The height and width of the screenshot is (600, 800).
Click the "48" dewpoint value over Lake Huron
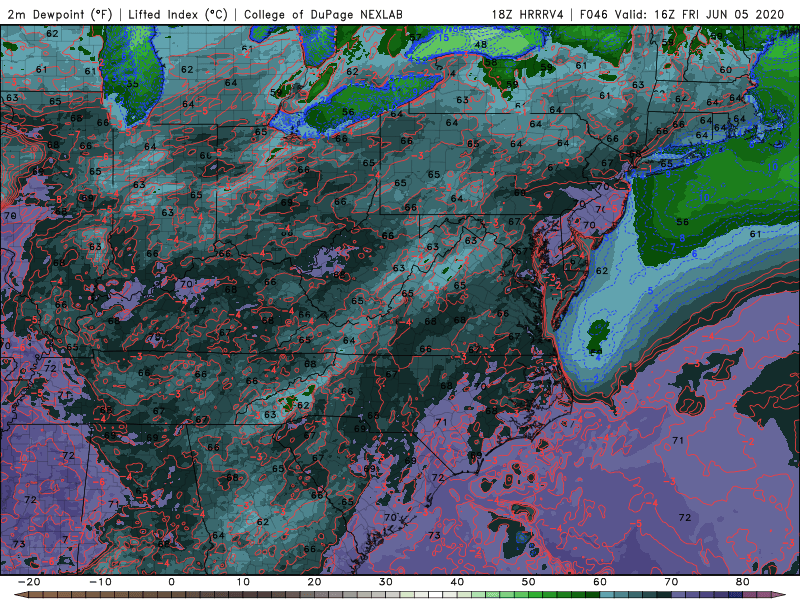pyautogui.click(x=480, y=45)
